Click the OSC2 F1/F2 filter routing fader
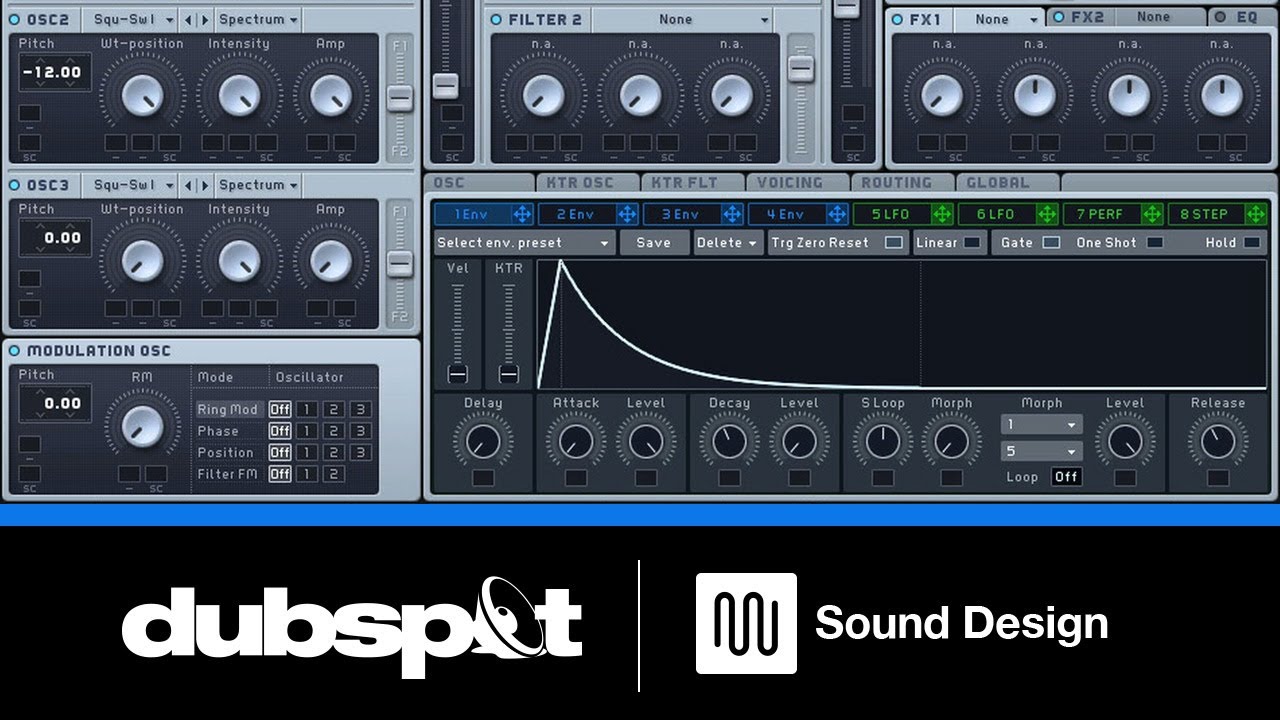 tap(400, 98)
